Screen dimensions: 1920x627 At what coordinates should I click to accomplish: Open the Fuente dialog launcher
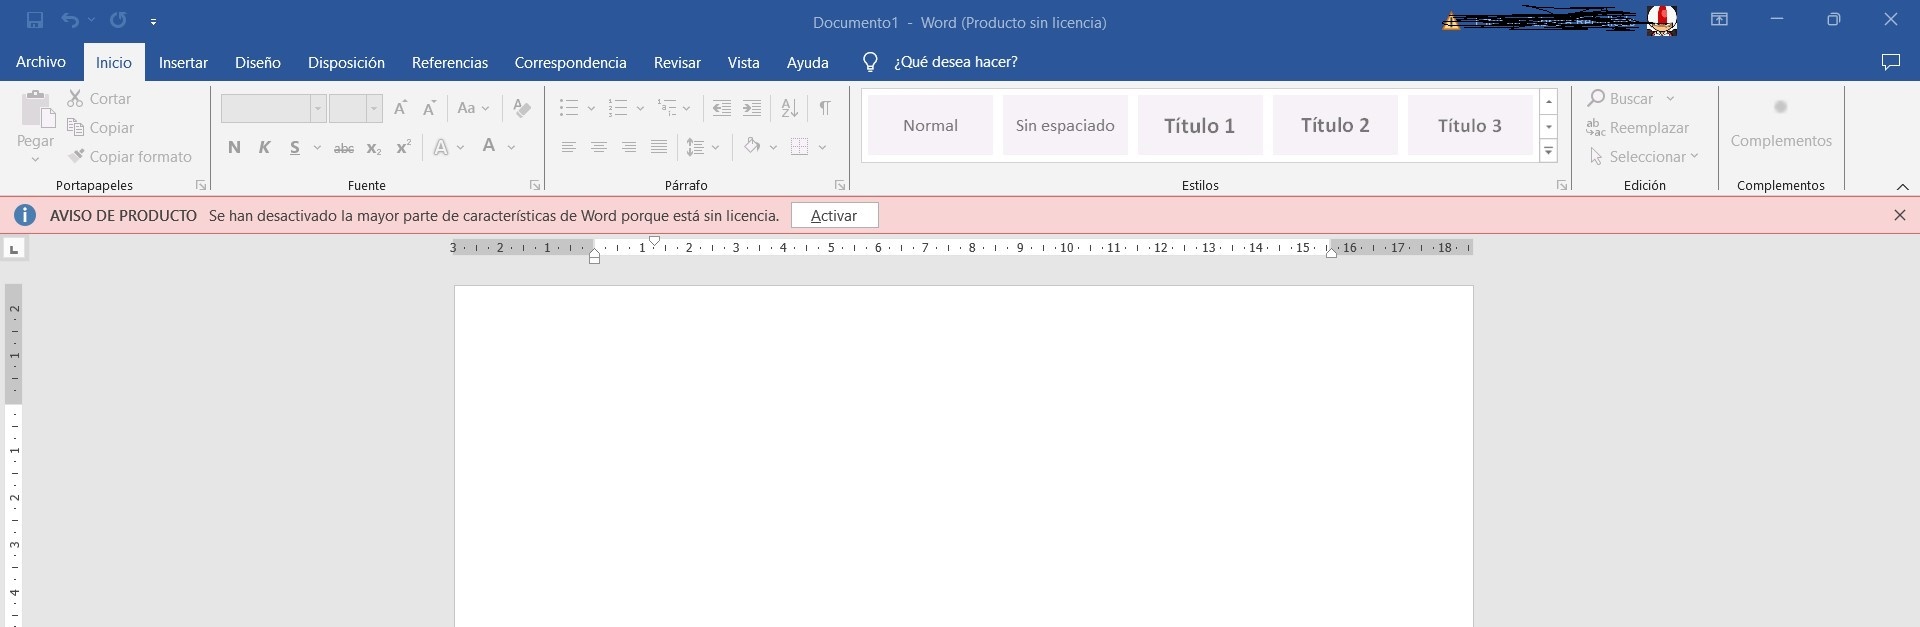tap(535, 185)
